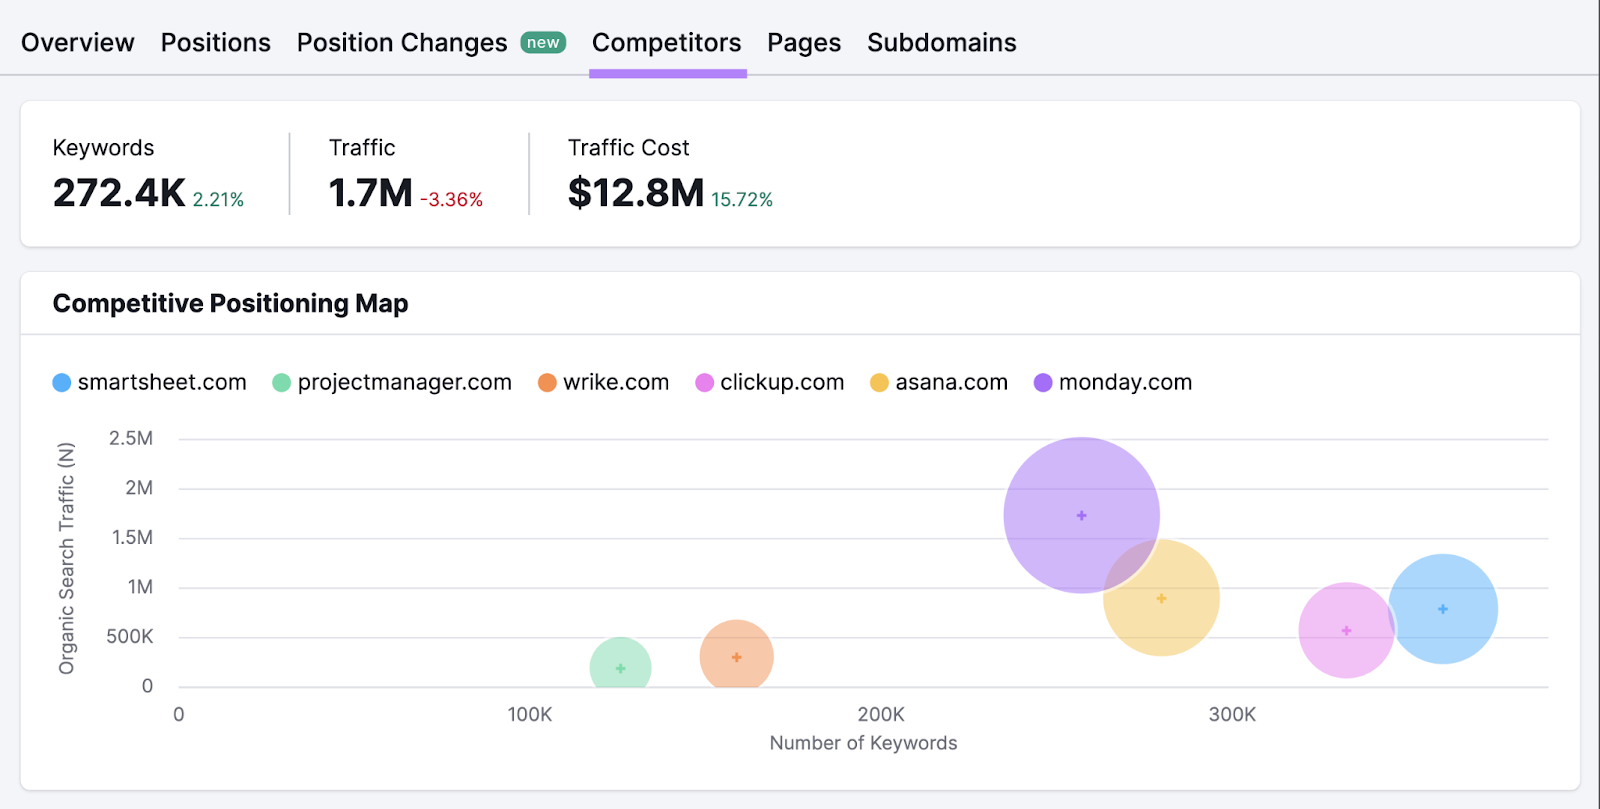The width and height of the screenshot is (1600, 809).
Task: Toggle smartsheet.com in the chart legend
Action: (150, 382)
